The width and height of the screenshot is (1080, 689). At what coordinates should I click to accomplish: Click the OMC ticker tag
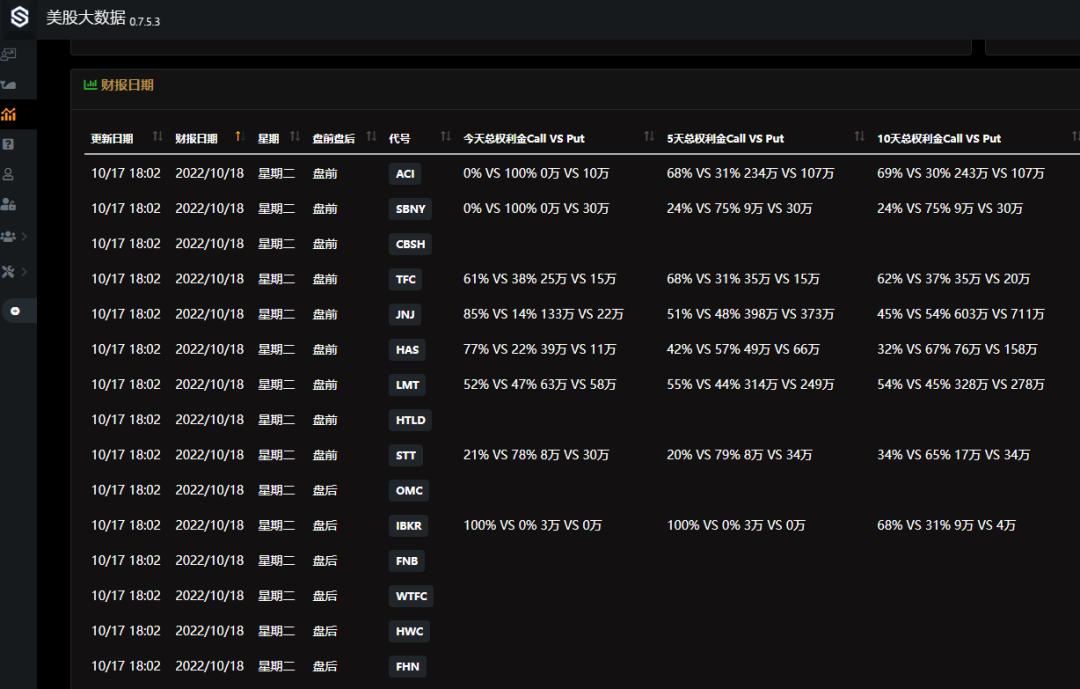[x=409, y=490]
